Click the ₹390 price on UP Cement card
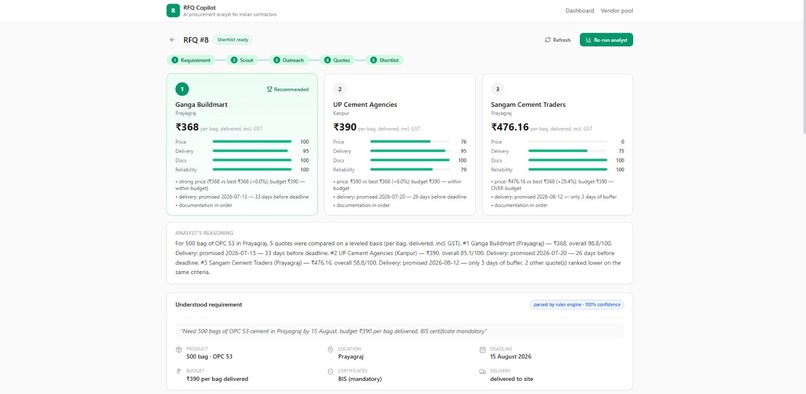This screenshot has height=394, width=806. 345,127
